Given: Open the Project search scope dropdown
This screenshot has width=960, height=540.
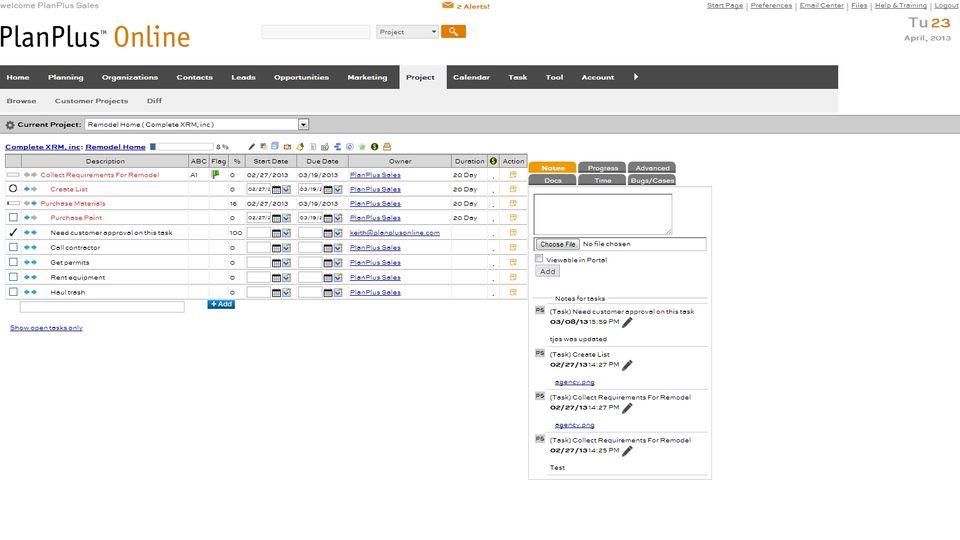Looking at the screenshot, I should 407,32.
